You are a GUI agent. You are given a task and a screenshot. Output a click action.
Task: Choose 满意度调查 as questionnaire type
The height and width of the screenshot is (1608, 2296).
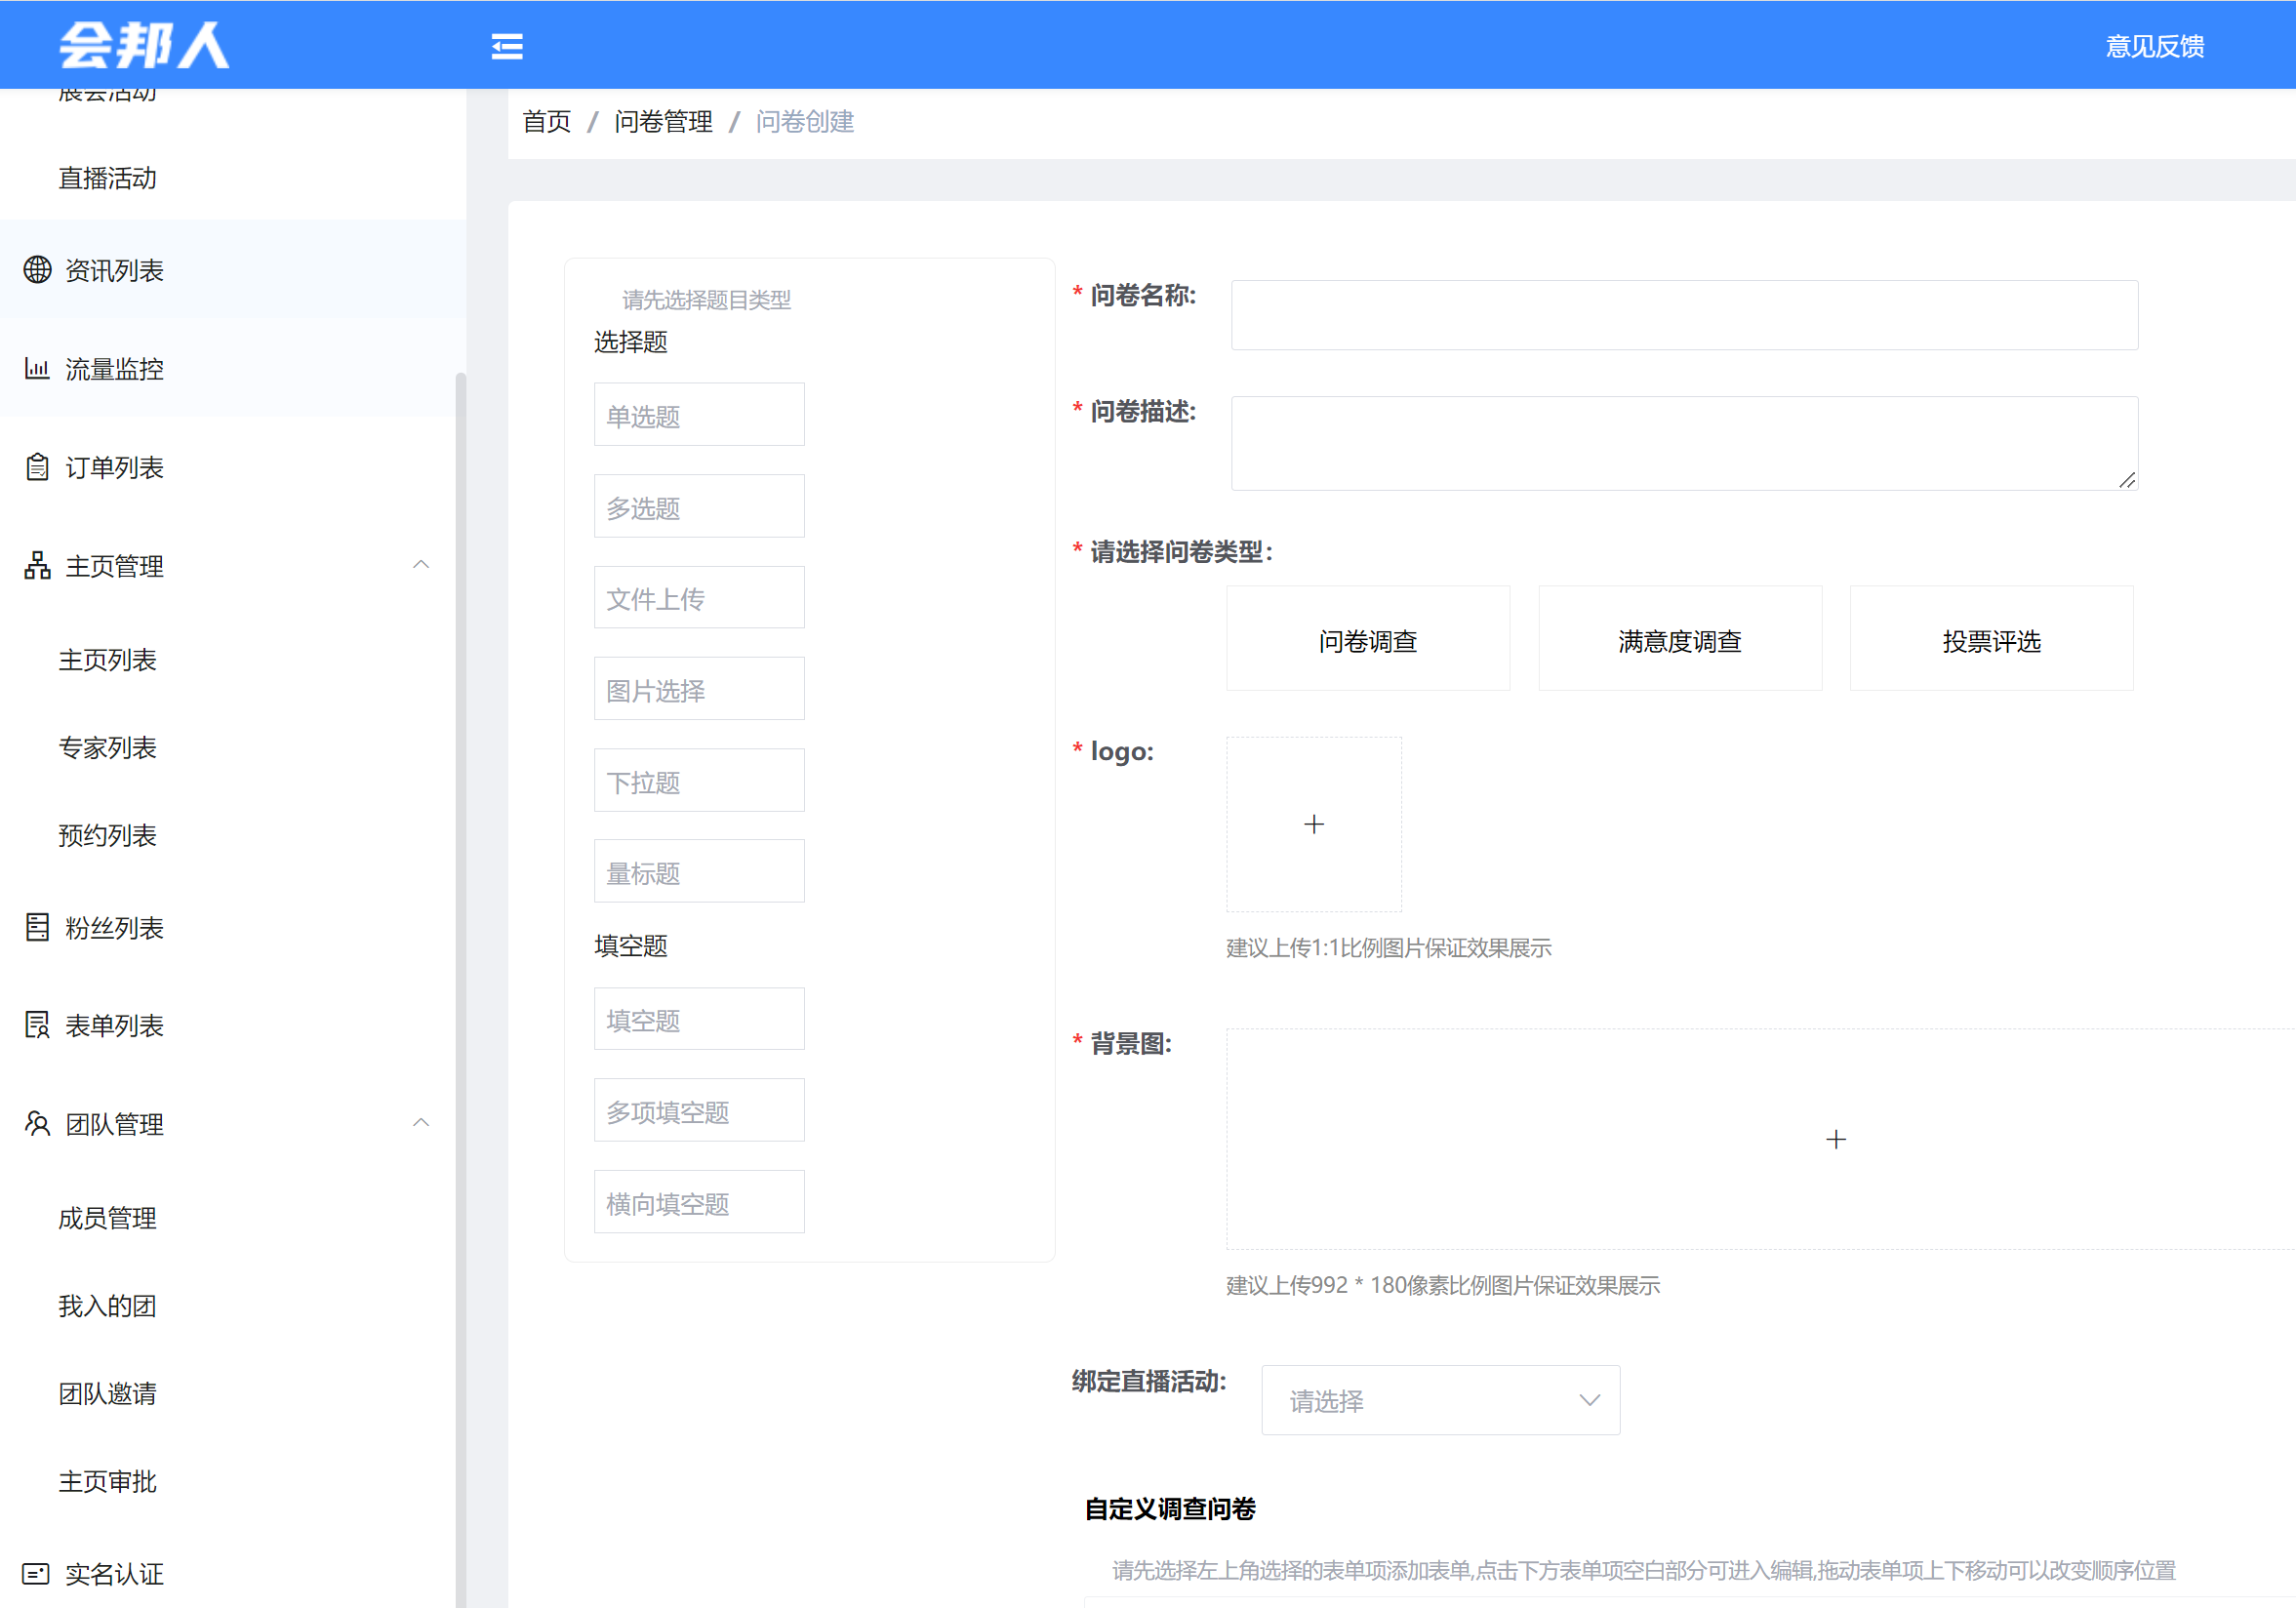(1679, 640)
